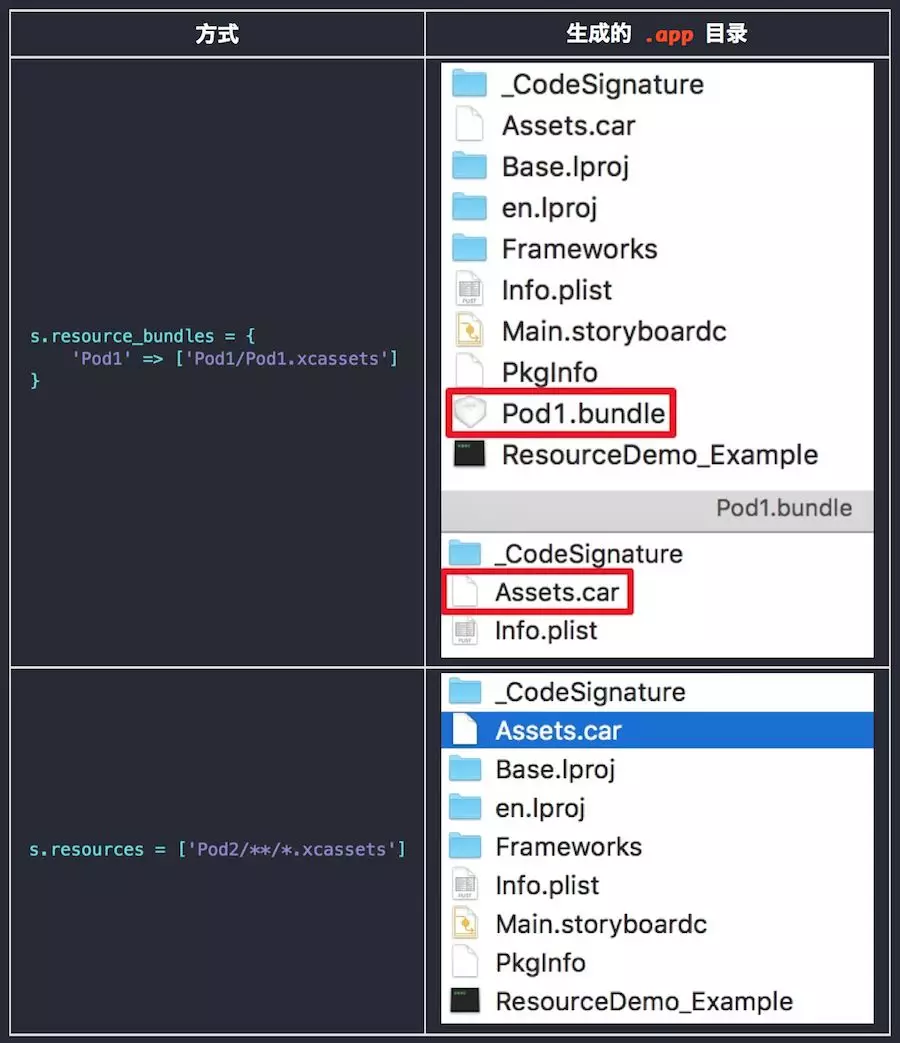Screen dimensions: 900x1043
Task: Click the Pod1.bundle shield icon
Action: coord(468,414)
